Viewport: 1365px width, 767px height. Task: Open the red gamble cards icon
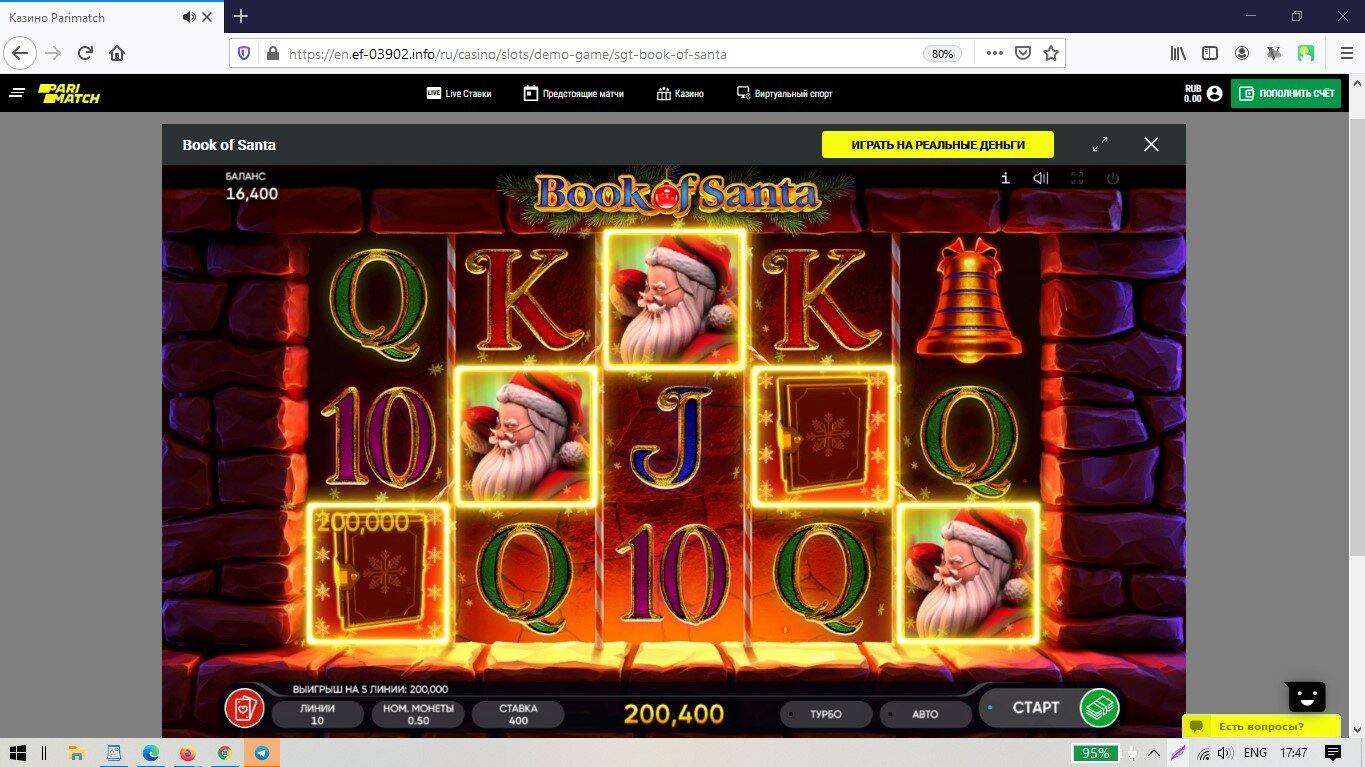(244, 709)
